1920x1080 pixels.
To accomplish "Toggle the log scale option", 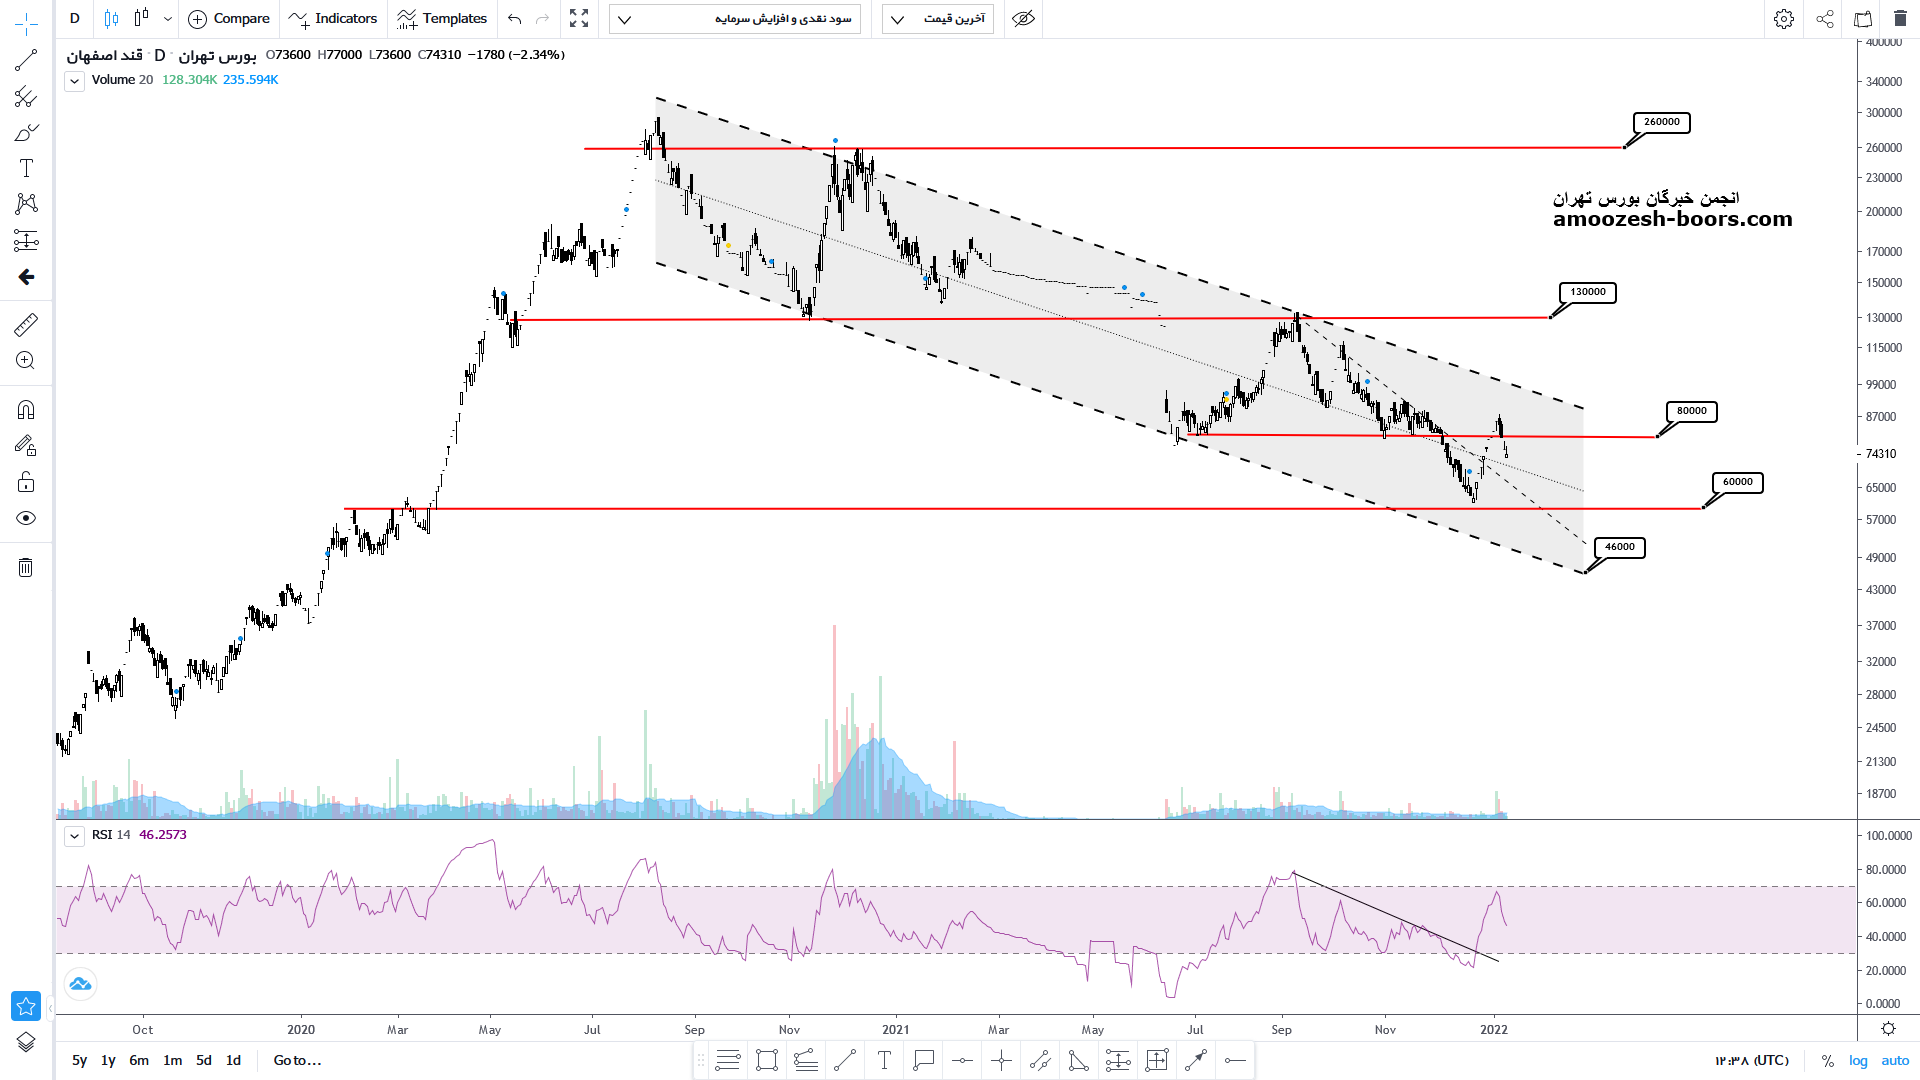I will (1858, 1061).
